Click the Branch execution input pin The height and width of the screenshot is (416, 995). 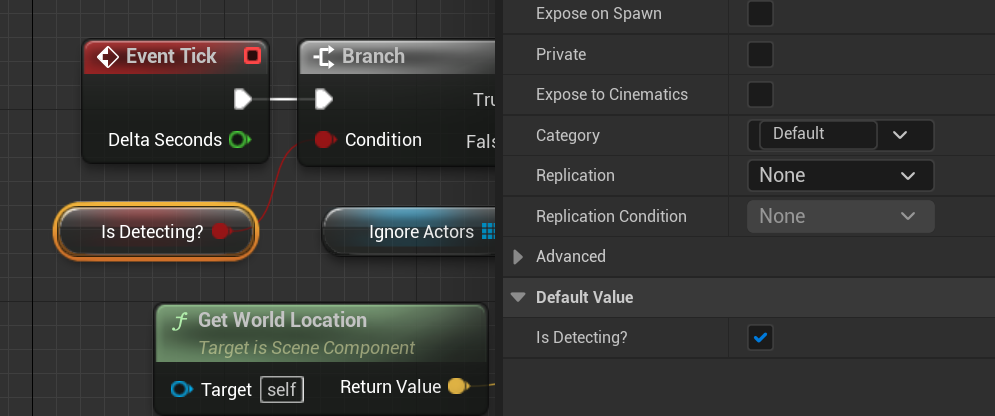[x=323, y=99]
